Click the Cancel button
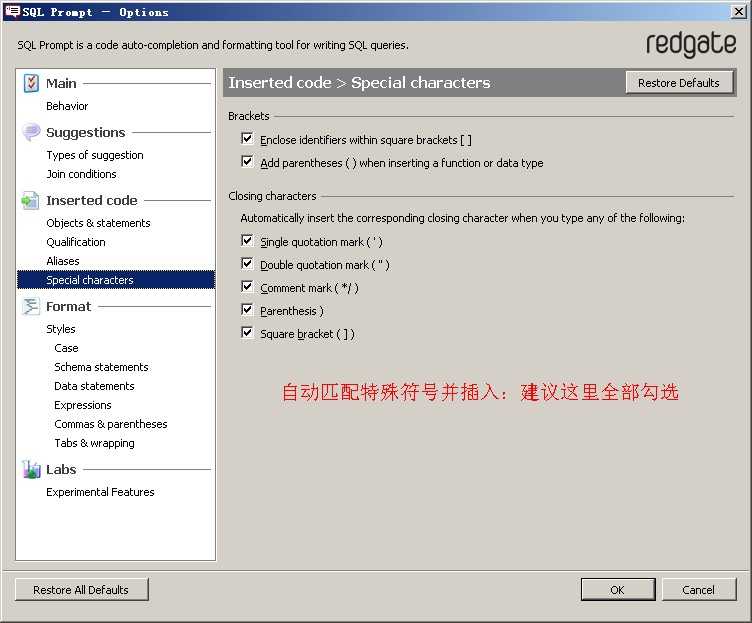The image size is (752, 623). 698,589
